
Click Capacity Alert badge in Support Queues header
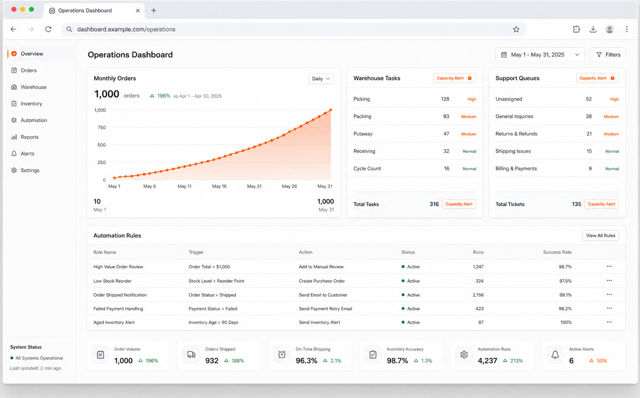[x=597, y=78]
